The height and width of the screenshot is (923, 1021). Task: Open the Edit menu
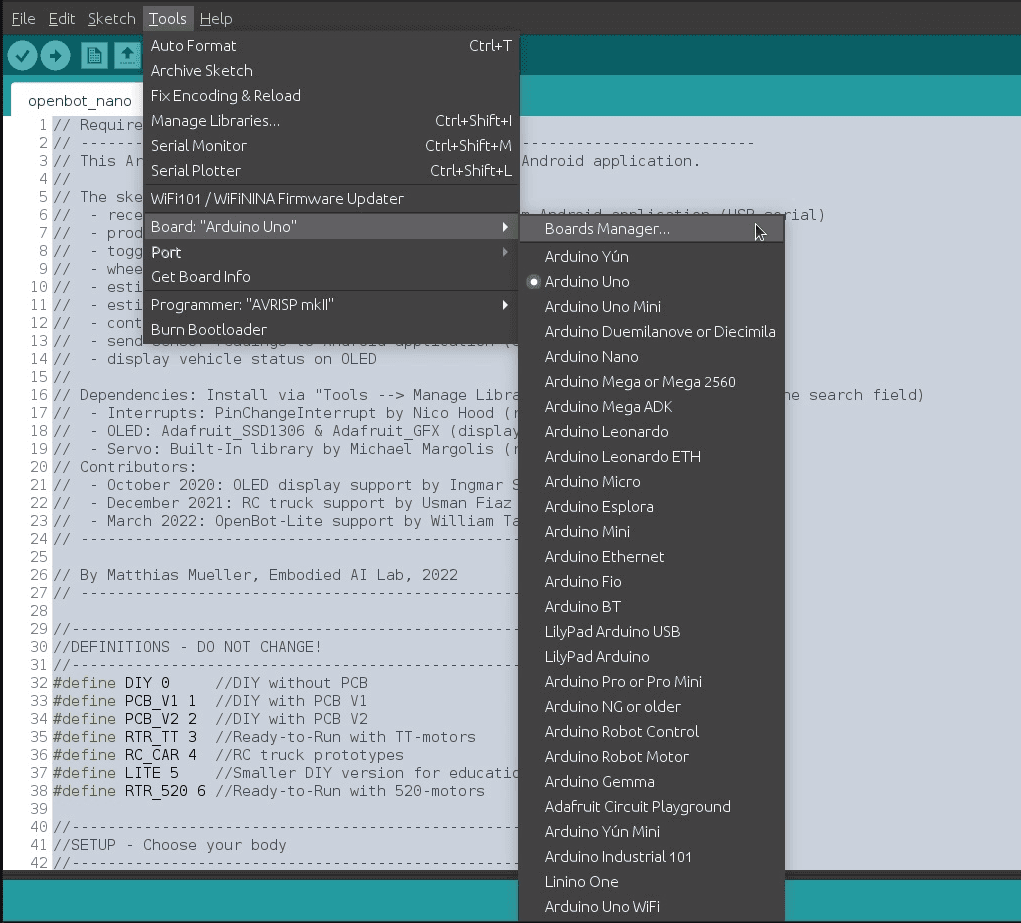(62, 19)
